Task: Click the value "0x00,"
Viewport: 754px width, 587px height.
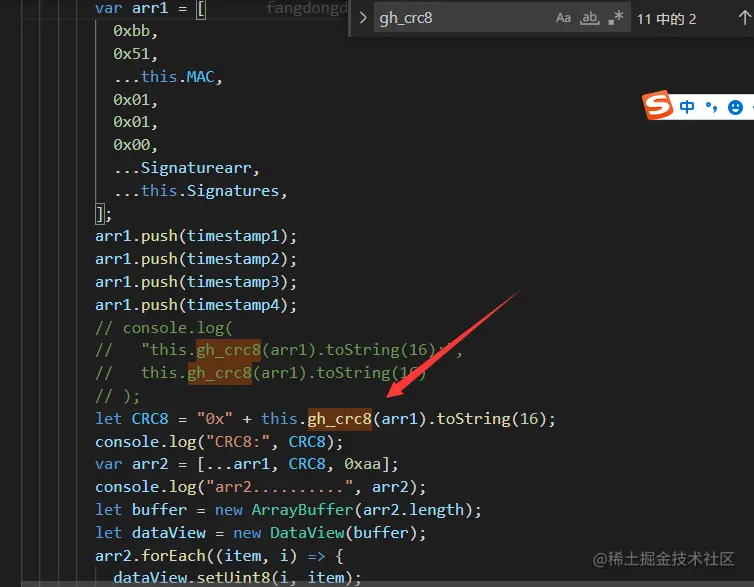Action: point(136,145)
